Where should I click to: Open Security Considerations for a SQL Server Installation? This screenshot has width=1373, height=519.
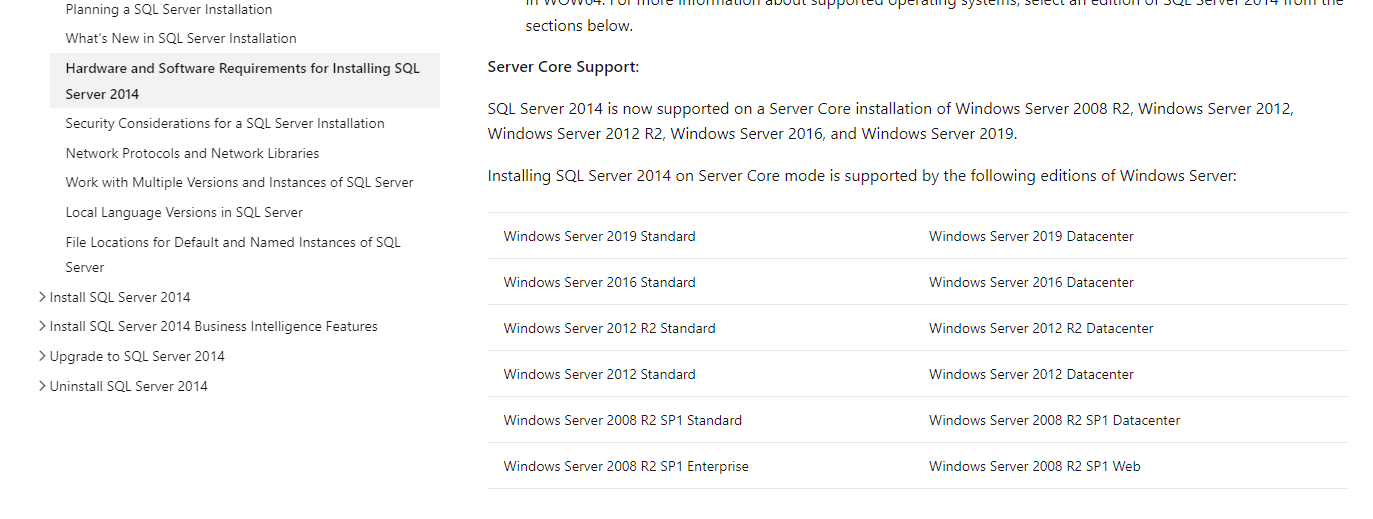click(x=225, y=123)
